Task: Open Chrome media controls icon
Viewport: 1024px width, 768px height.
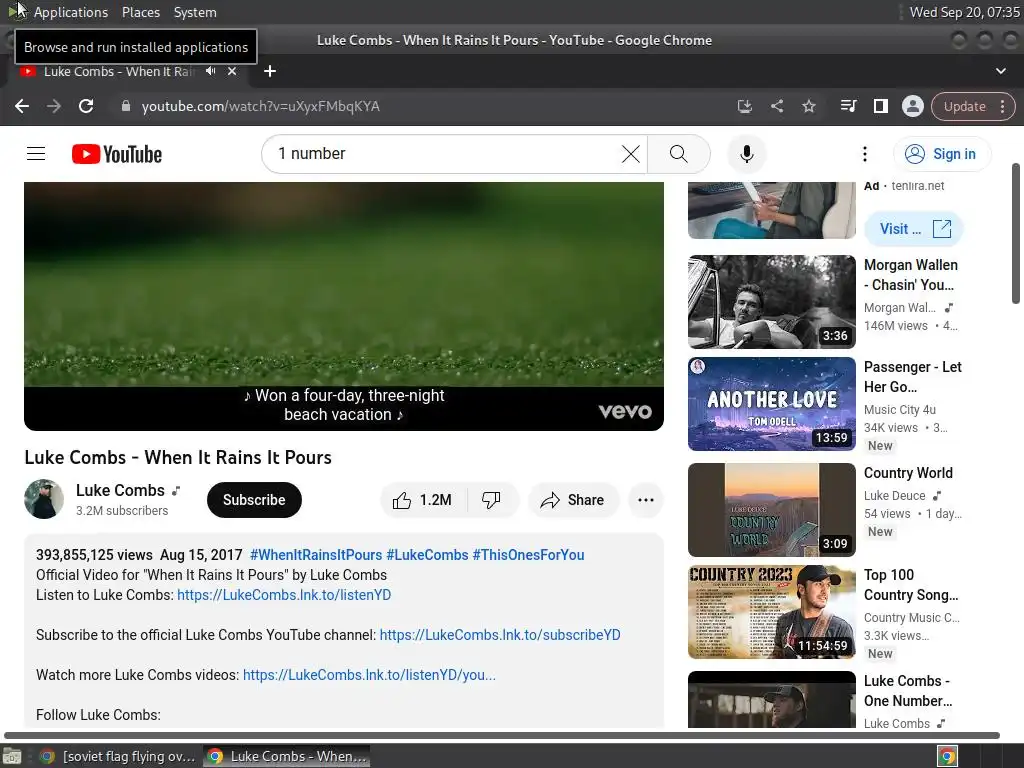Action: click(848, 106)
